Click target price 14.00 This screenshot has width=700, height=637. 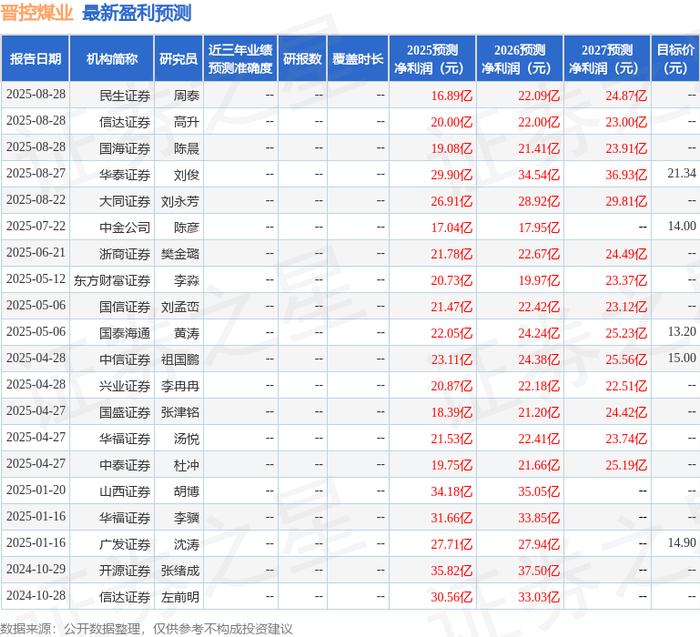(x=682, y=226)
